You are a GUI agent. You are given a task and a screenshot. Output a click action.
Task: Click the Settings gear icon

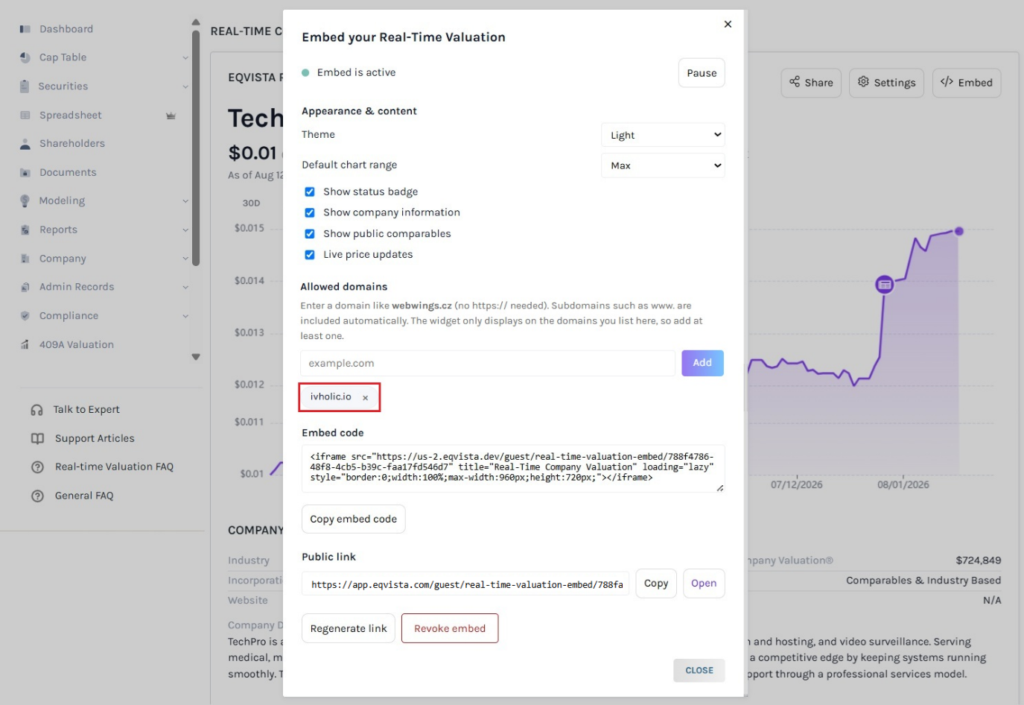tap(863, 82)
